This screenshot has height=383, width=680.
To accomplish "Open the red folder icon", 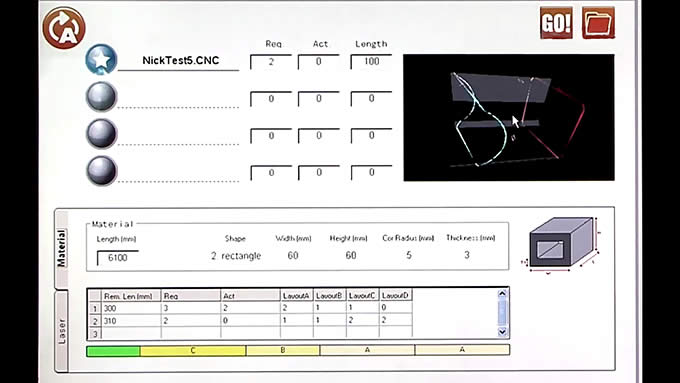I will [598, 23].
